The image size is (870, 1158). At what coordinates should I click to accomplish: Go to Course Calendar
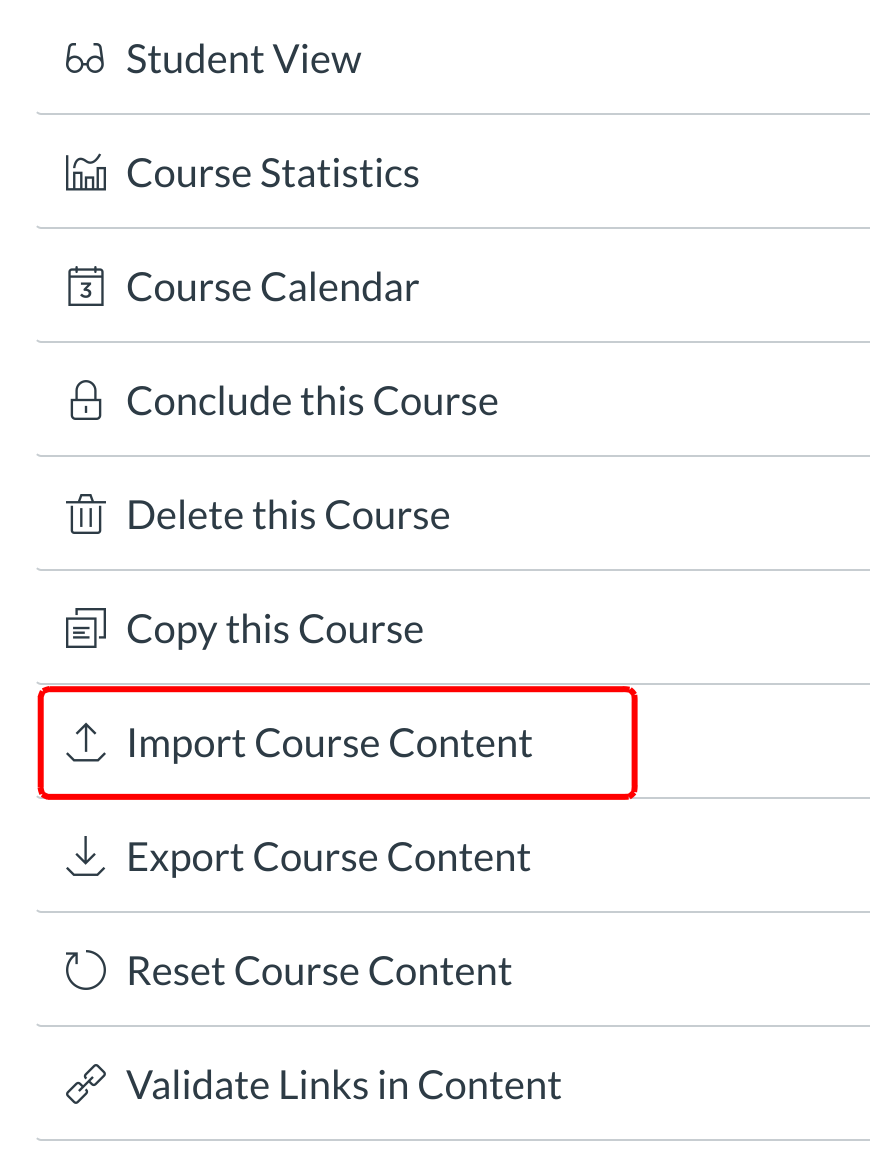(x=272, y=288)
